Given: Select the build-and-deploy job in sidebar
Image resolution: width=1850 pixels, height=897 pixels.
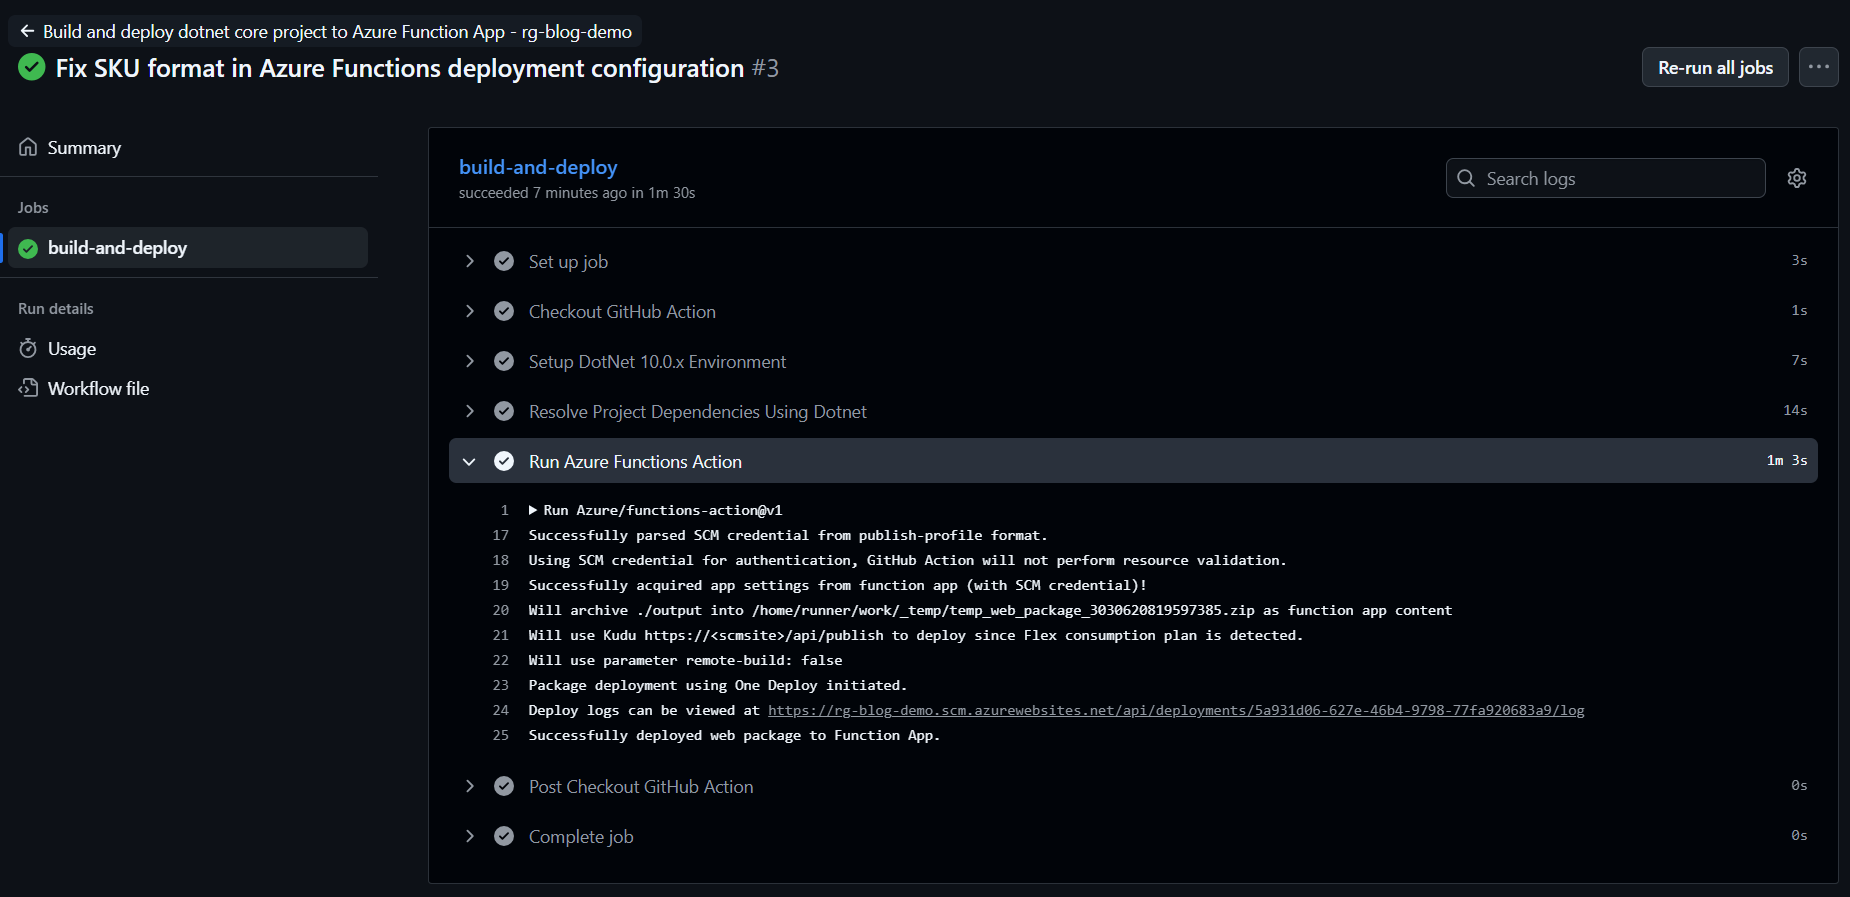Looking at the screenshot, I should (188, 247).
